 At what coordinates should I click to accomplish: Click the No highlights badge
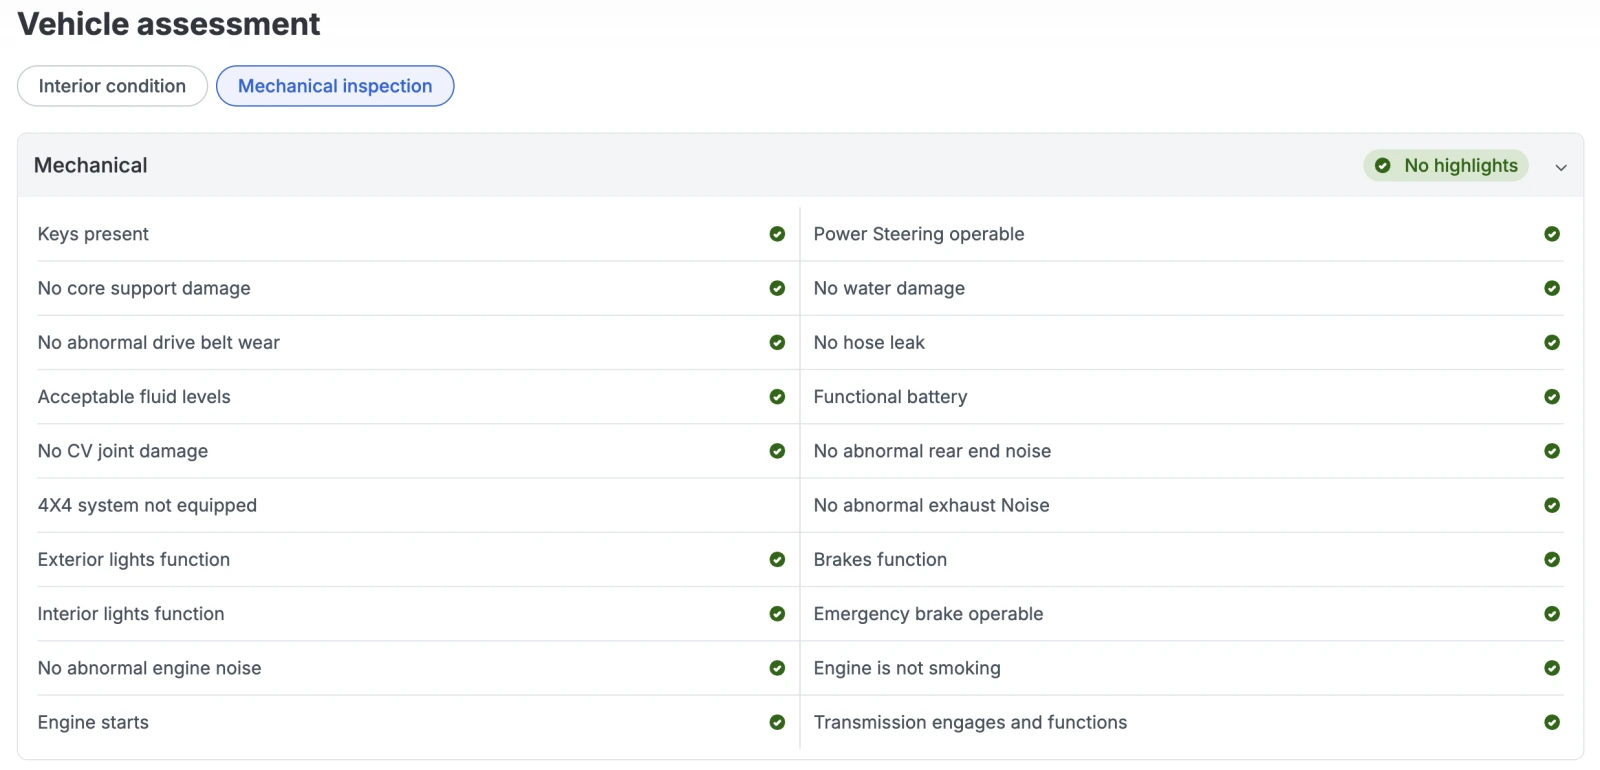(x=1446, y=166)
